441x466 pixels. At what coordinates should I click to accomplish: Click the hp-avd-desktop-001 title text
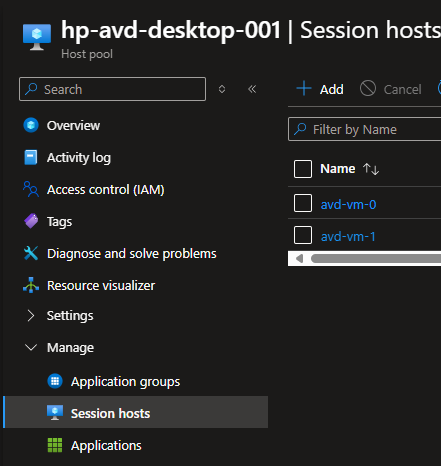[171, 31]
